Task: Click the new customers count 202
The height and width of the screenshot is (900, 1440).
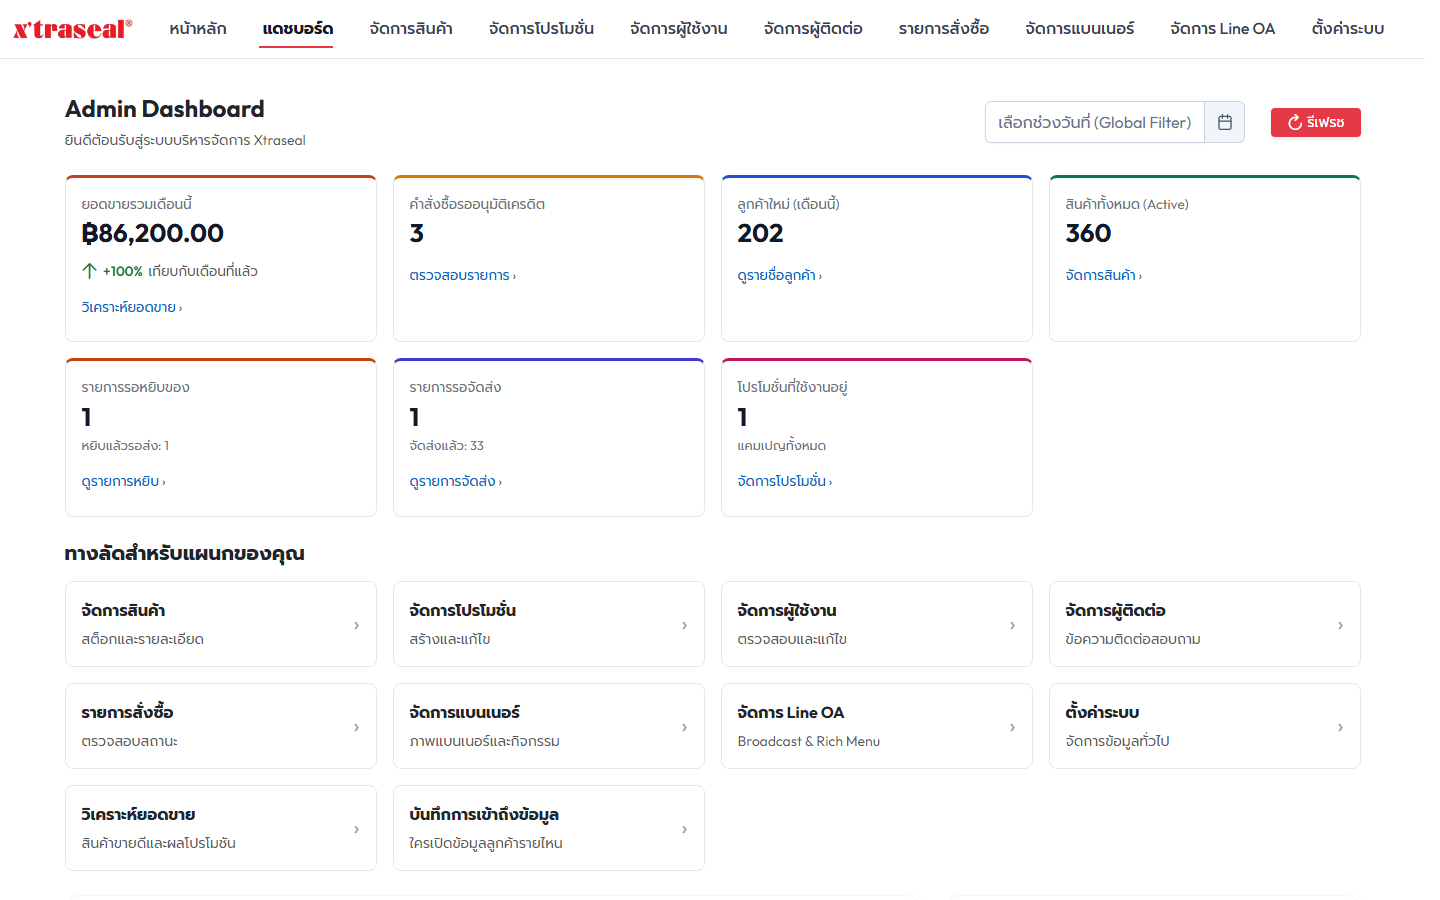Action: [x=760, y=233]
